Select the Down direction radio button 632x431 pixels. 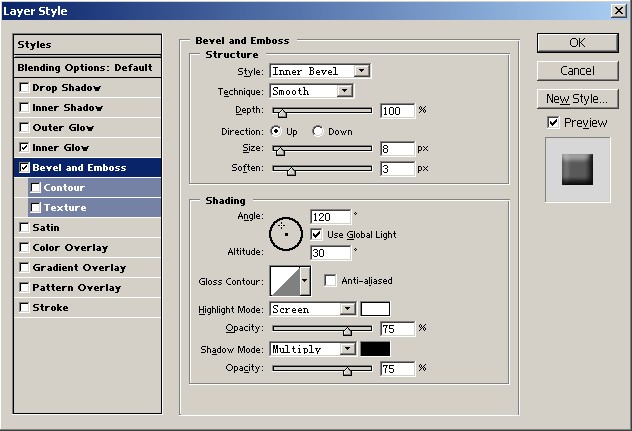(x=318, y=131)
